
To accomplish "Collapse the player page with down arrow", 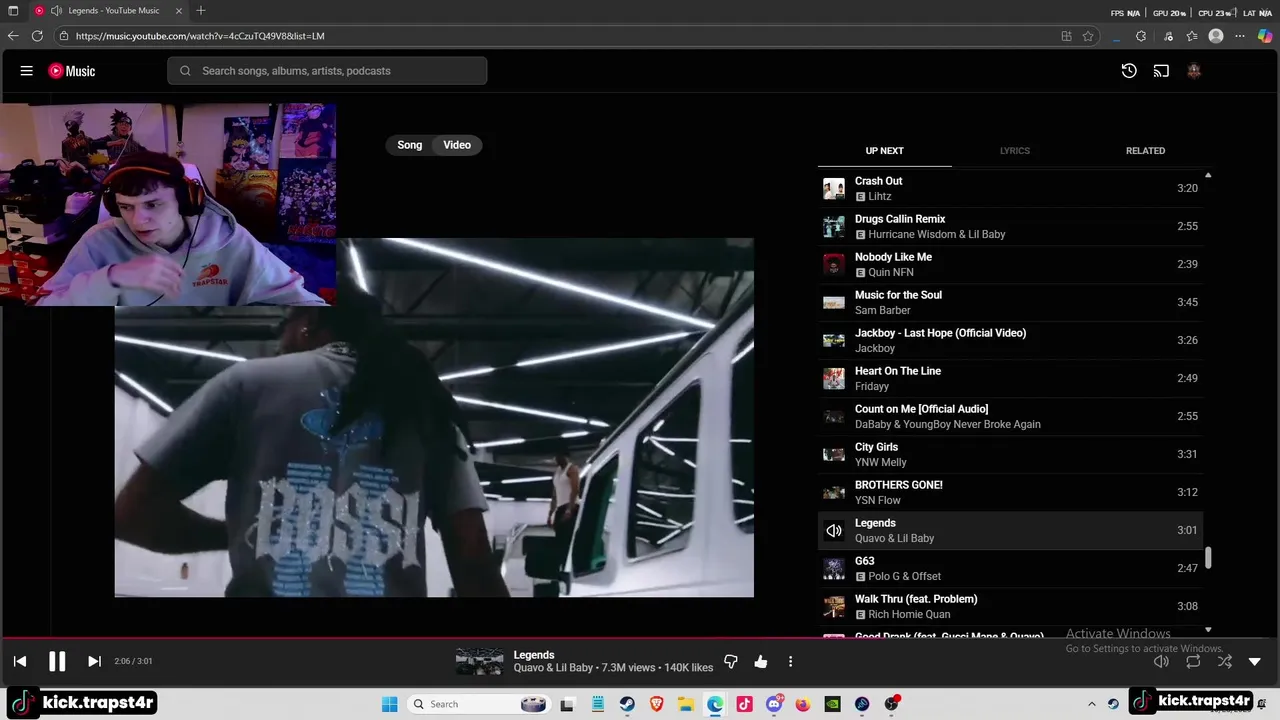I will point(1255,661).
